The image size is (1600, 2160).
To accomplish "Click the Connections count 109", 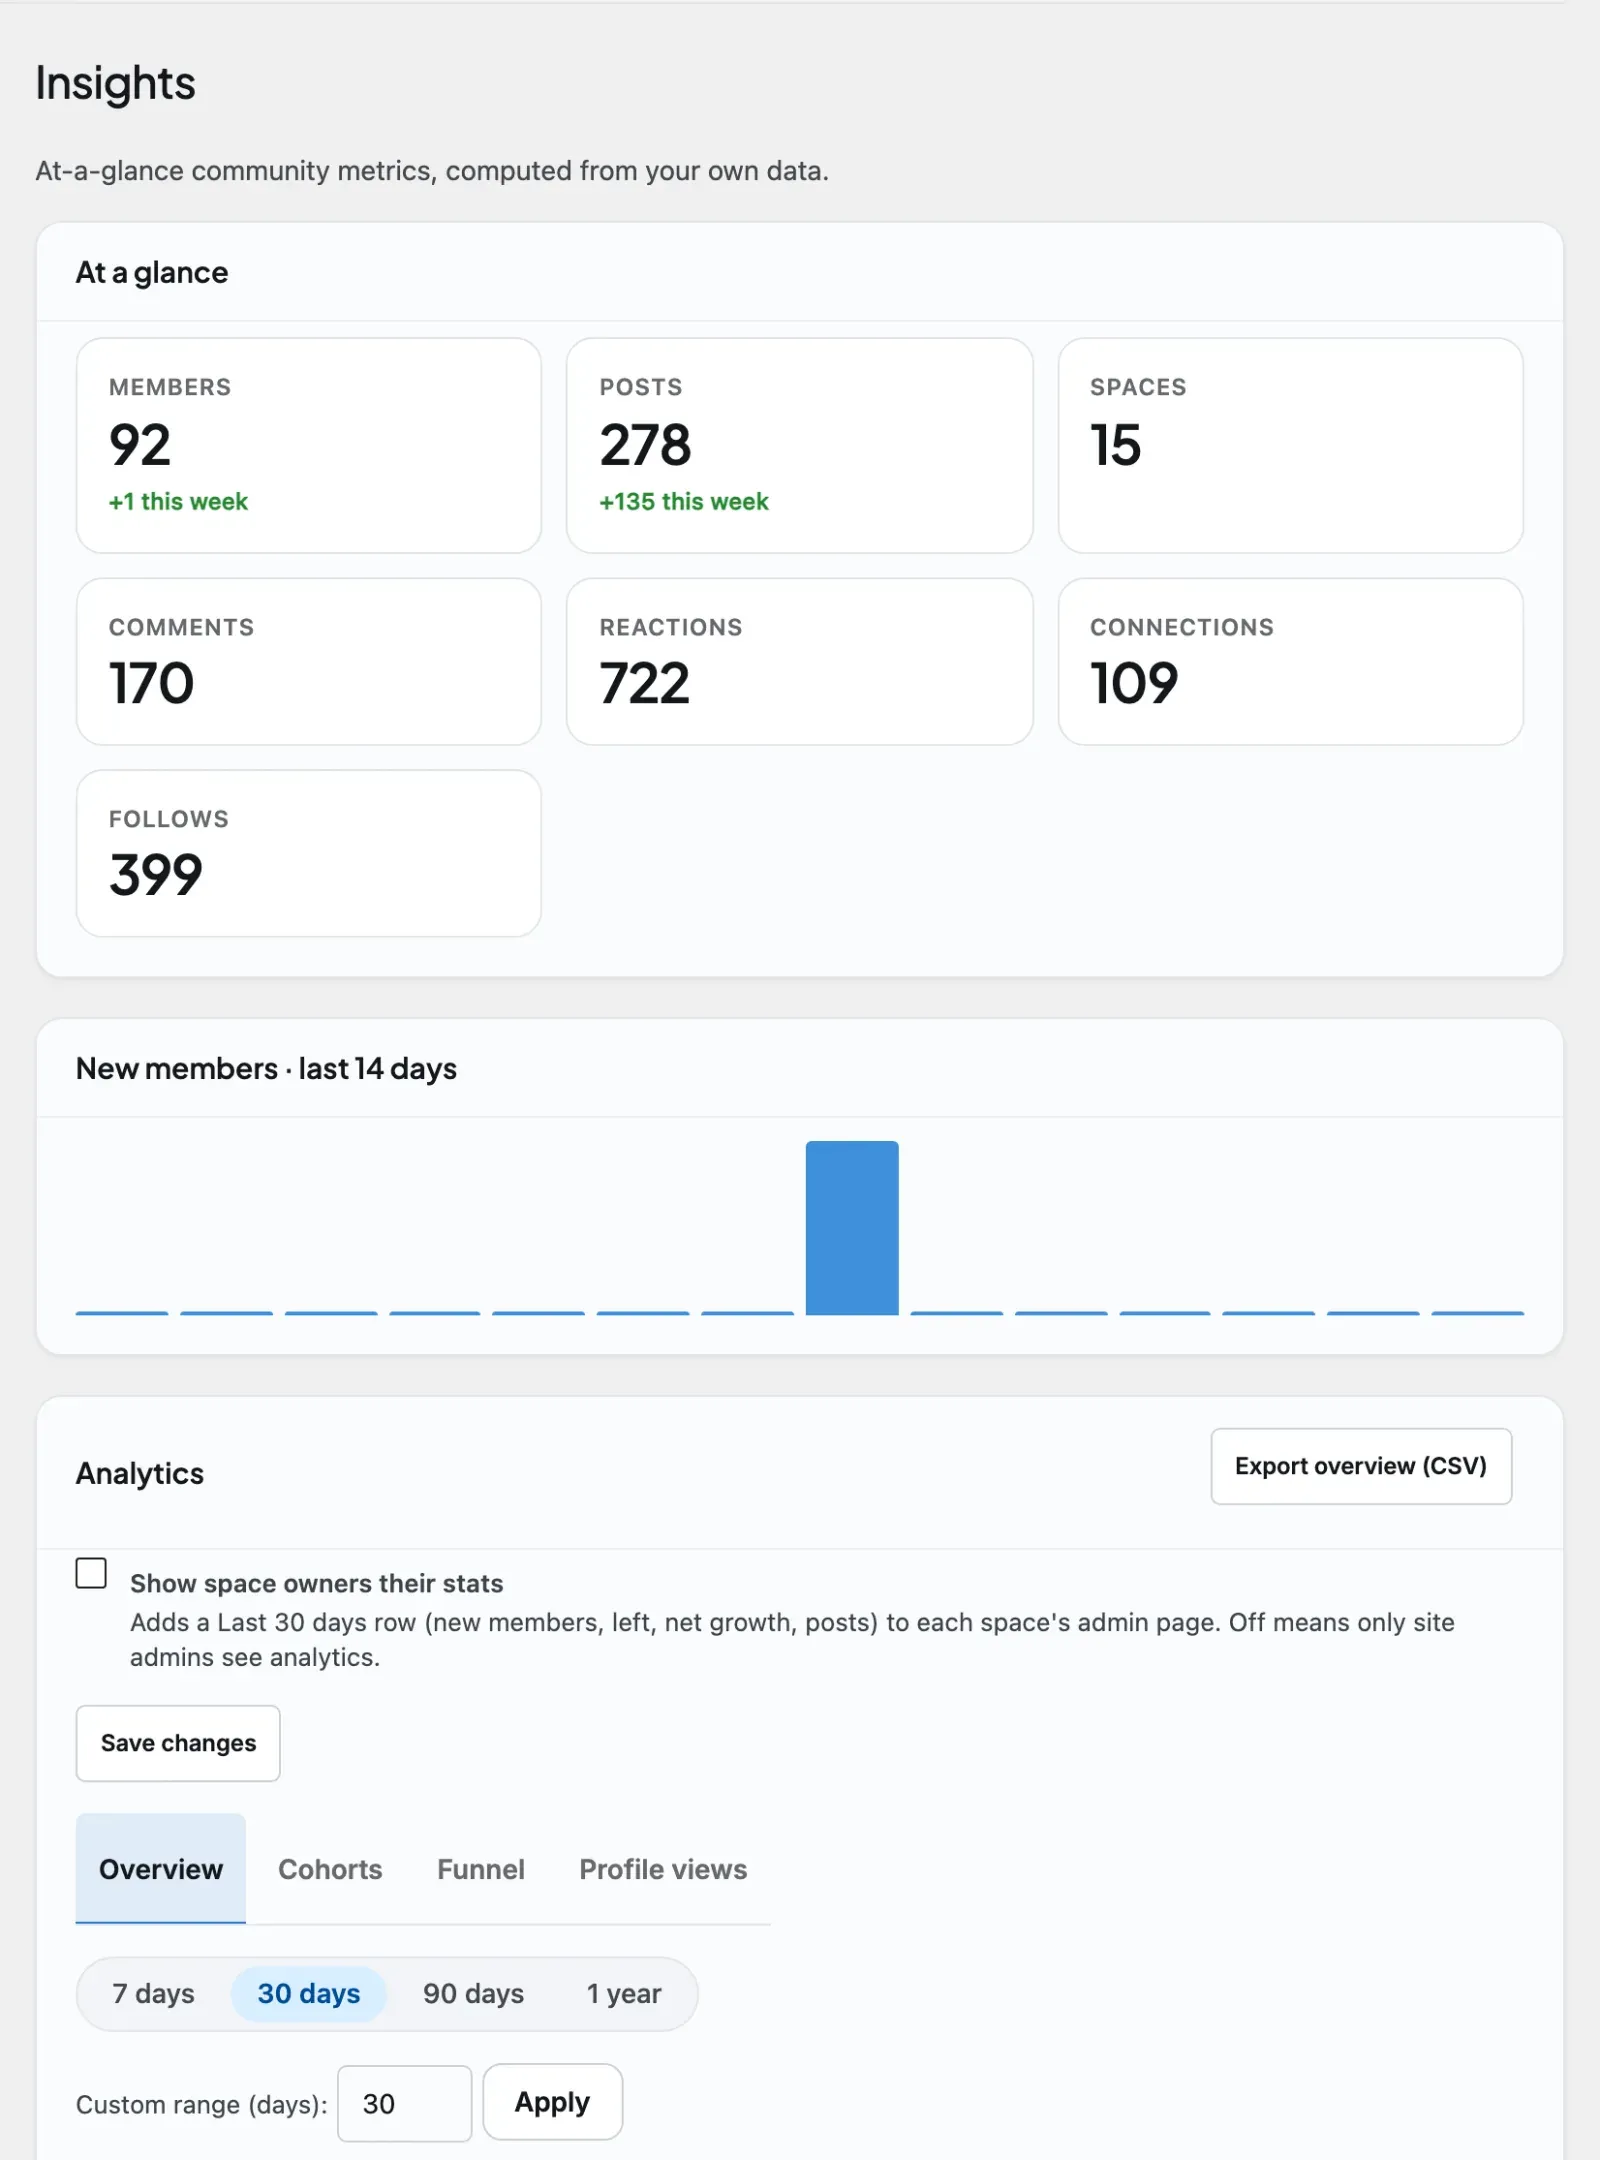I will click(1134, 684).
